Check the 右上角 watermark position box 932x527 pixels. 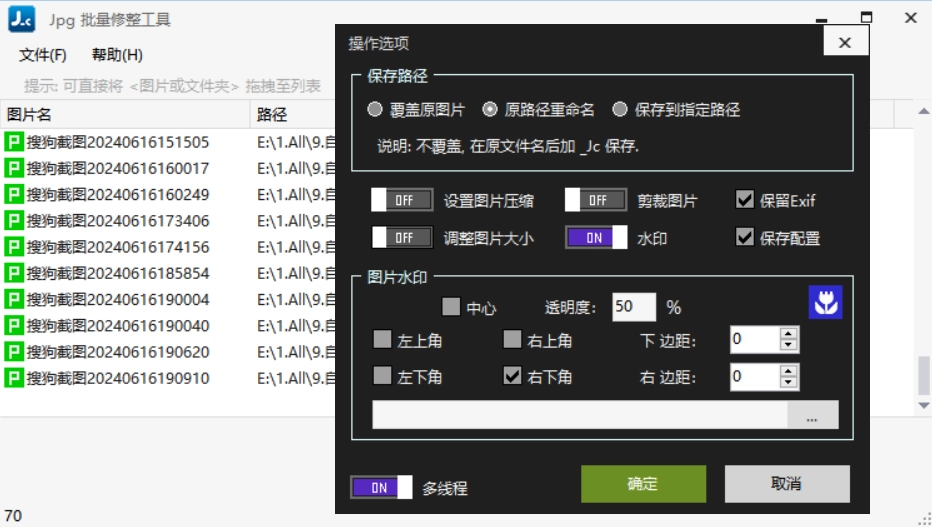[x=512, y=339]
